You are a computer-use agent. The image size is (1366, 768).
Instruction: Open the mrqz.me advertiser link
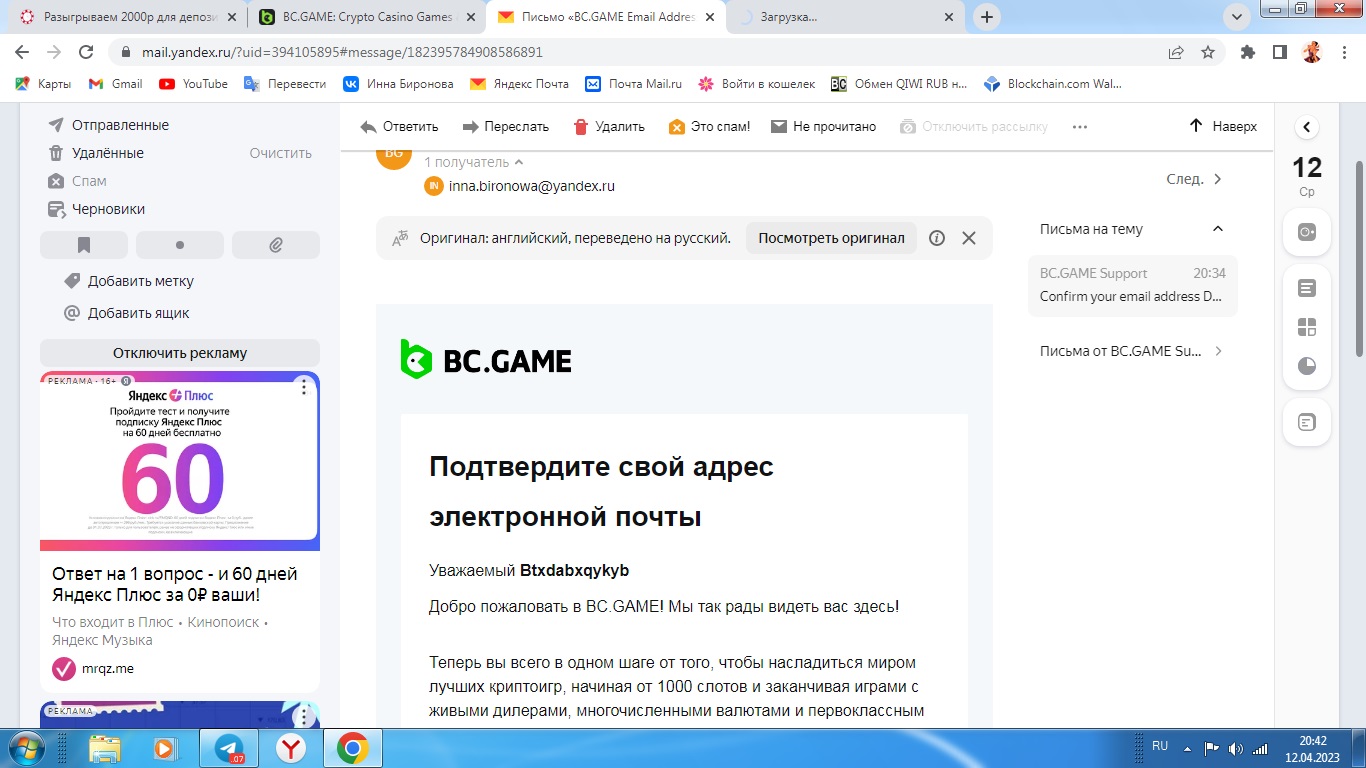108,668
